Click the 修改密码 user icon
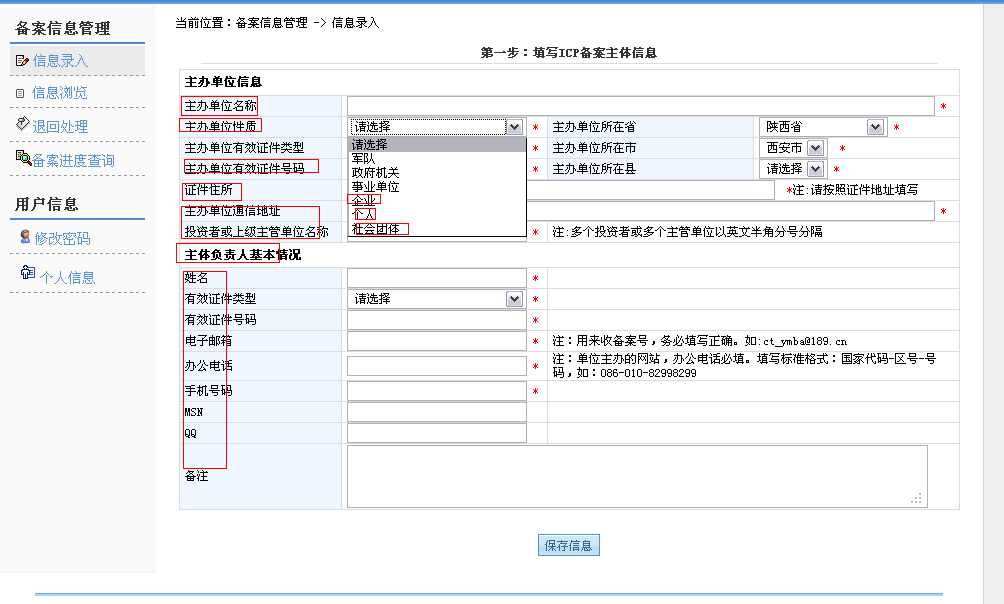This screenshot has height=604, width=1004. tap(25, 237)
